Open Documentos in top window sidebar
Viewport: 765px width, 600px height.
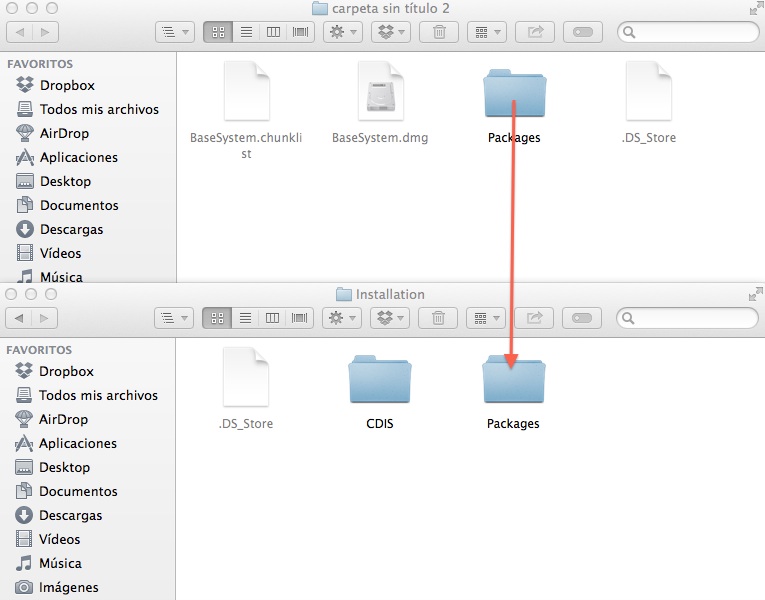coord(67,205)
